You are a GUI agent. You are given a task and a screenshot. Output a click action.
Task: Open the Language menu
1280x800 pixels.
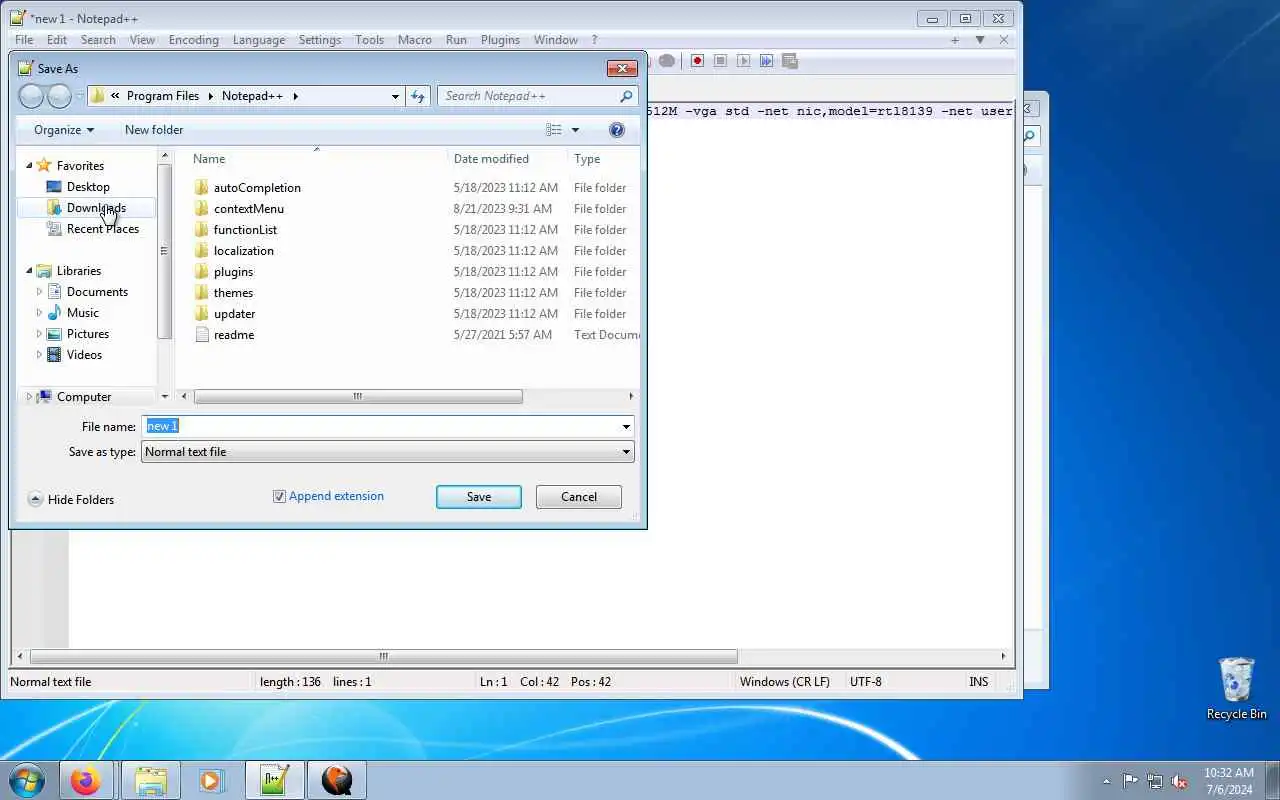[x=259, y=40]
